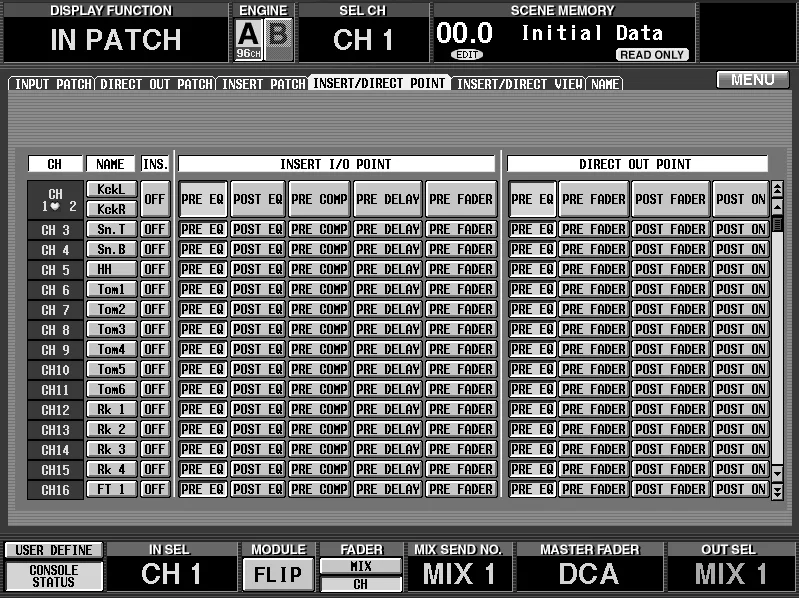The width and height of the screenshot is (799, 598).
Task: Nudge channel list down one step with arrow
Action: click(777, 474)
